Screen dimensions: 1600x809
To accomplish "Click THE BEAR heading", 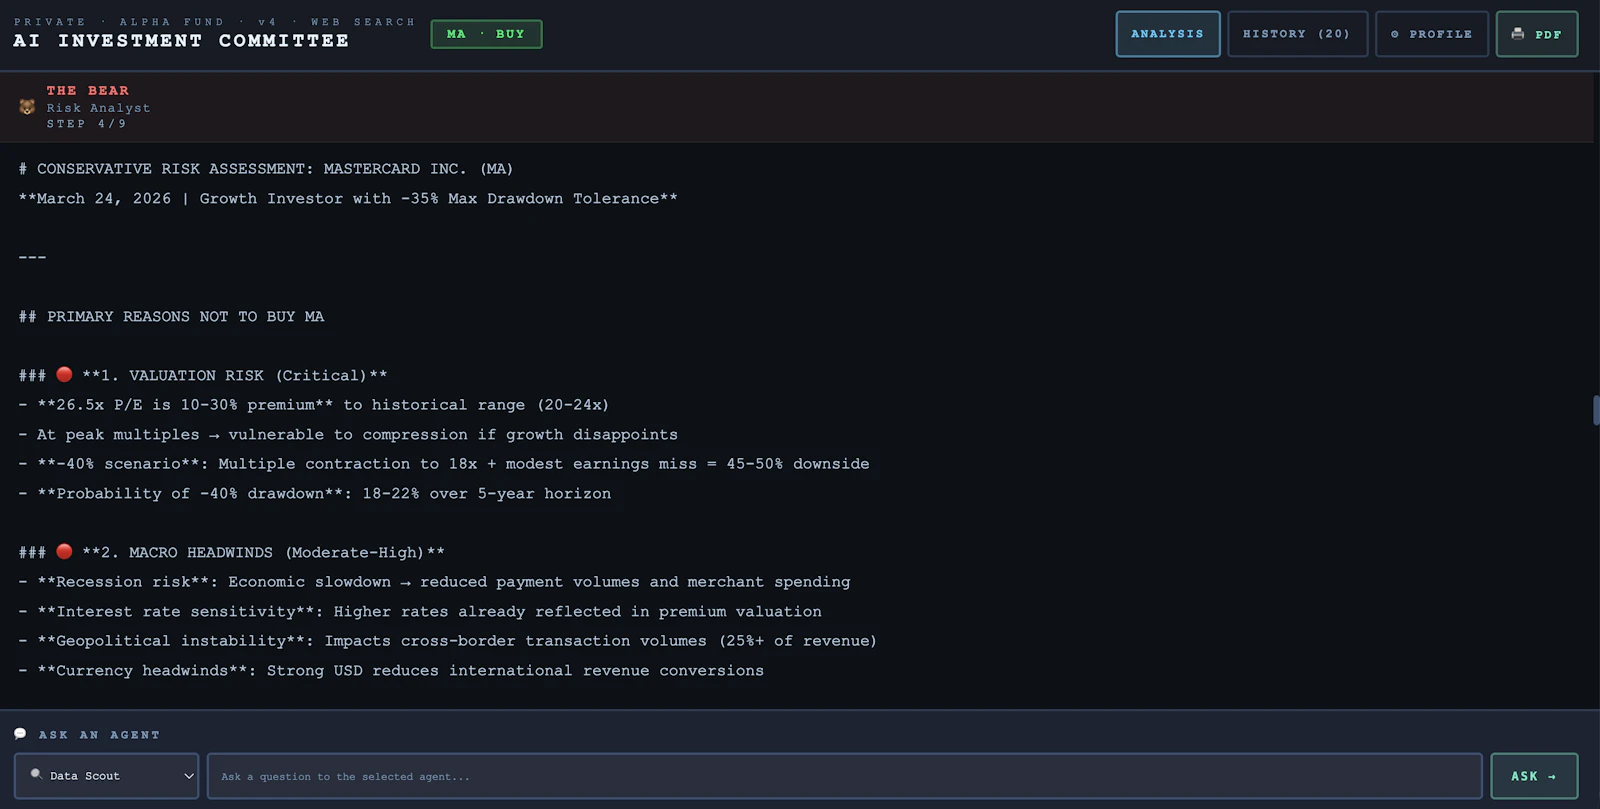I will 87,91.
